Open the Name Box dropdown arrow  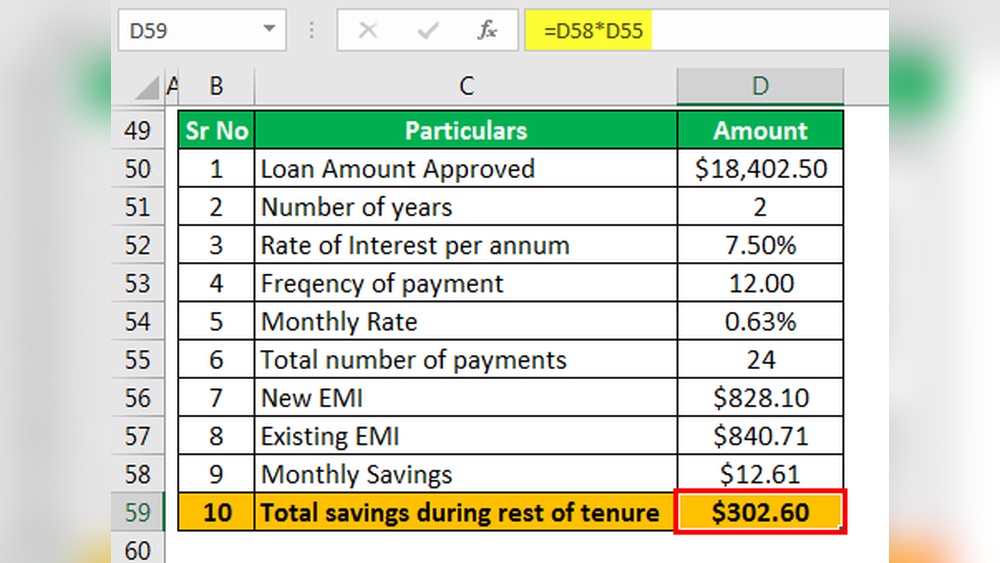tap(269, 29)
